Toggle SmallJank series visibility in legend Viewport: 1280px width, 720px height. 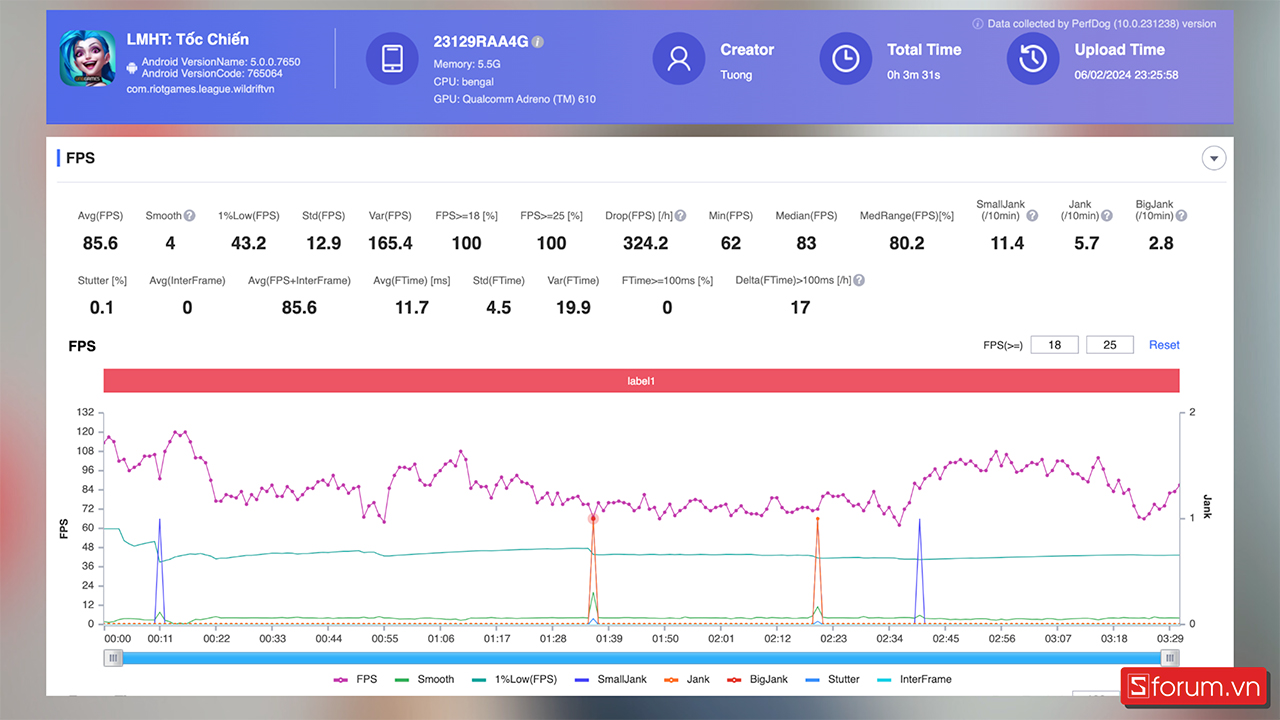610,679
